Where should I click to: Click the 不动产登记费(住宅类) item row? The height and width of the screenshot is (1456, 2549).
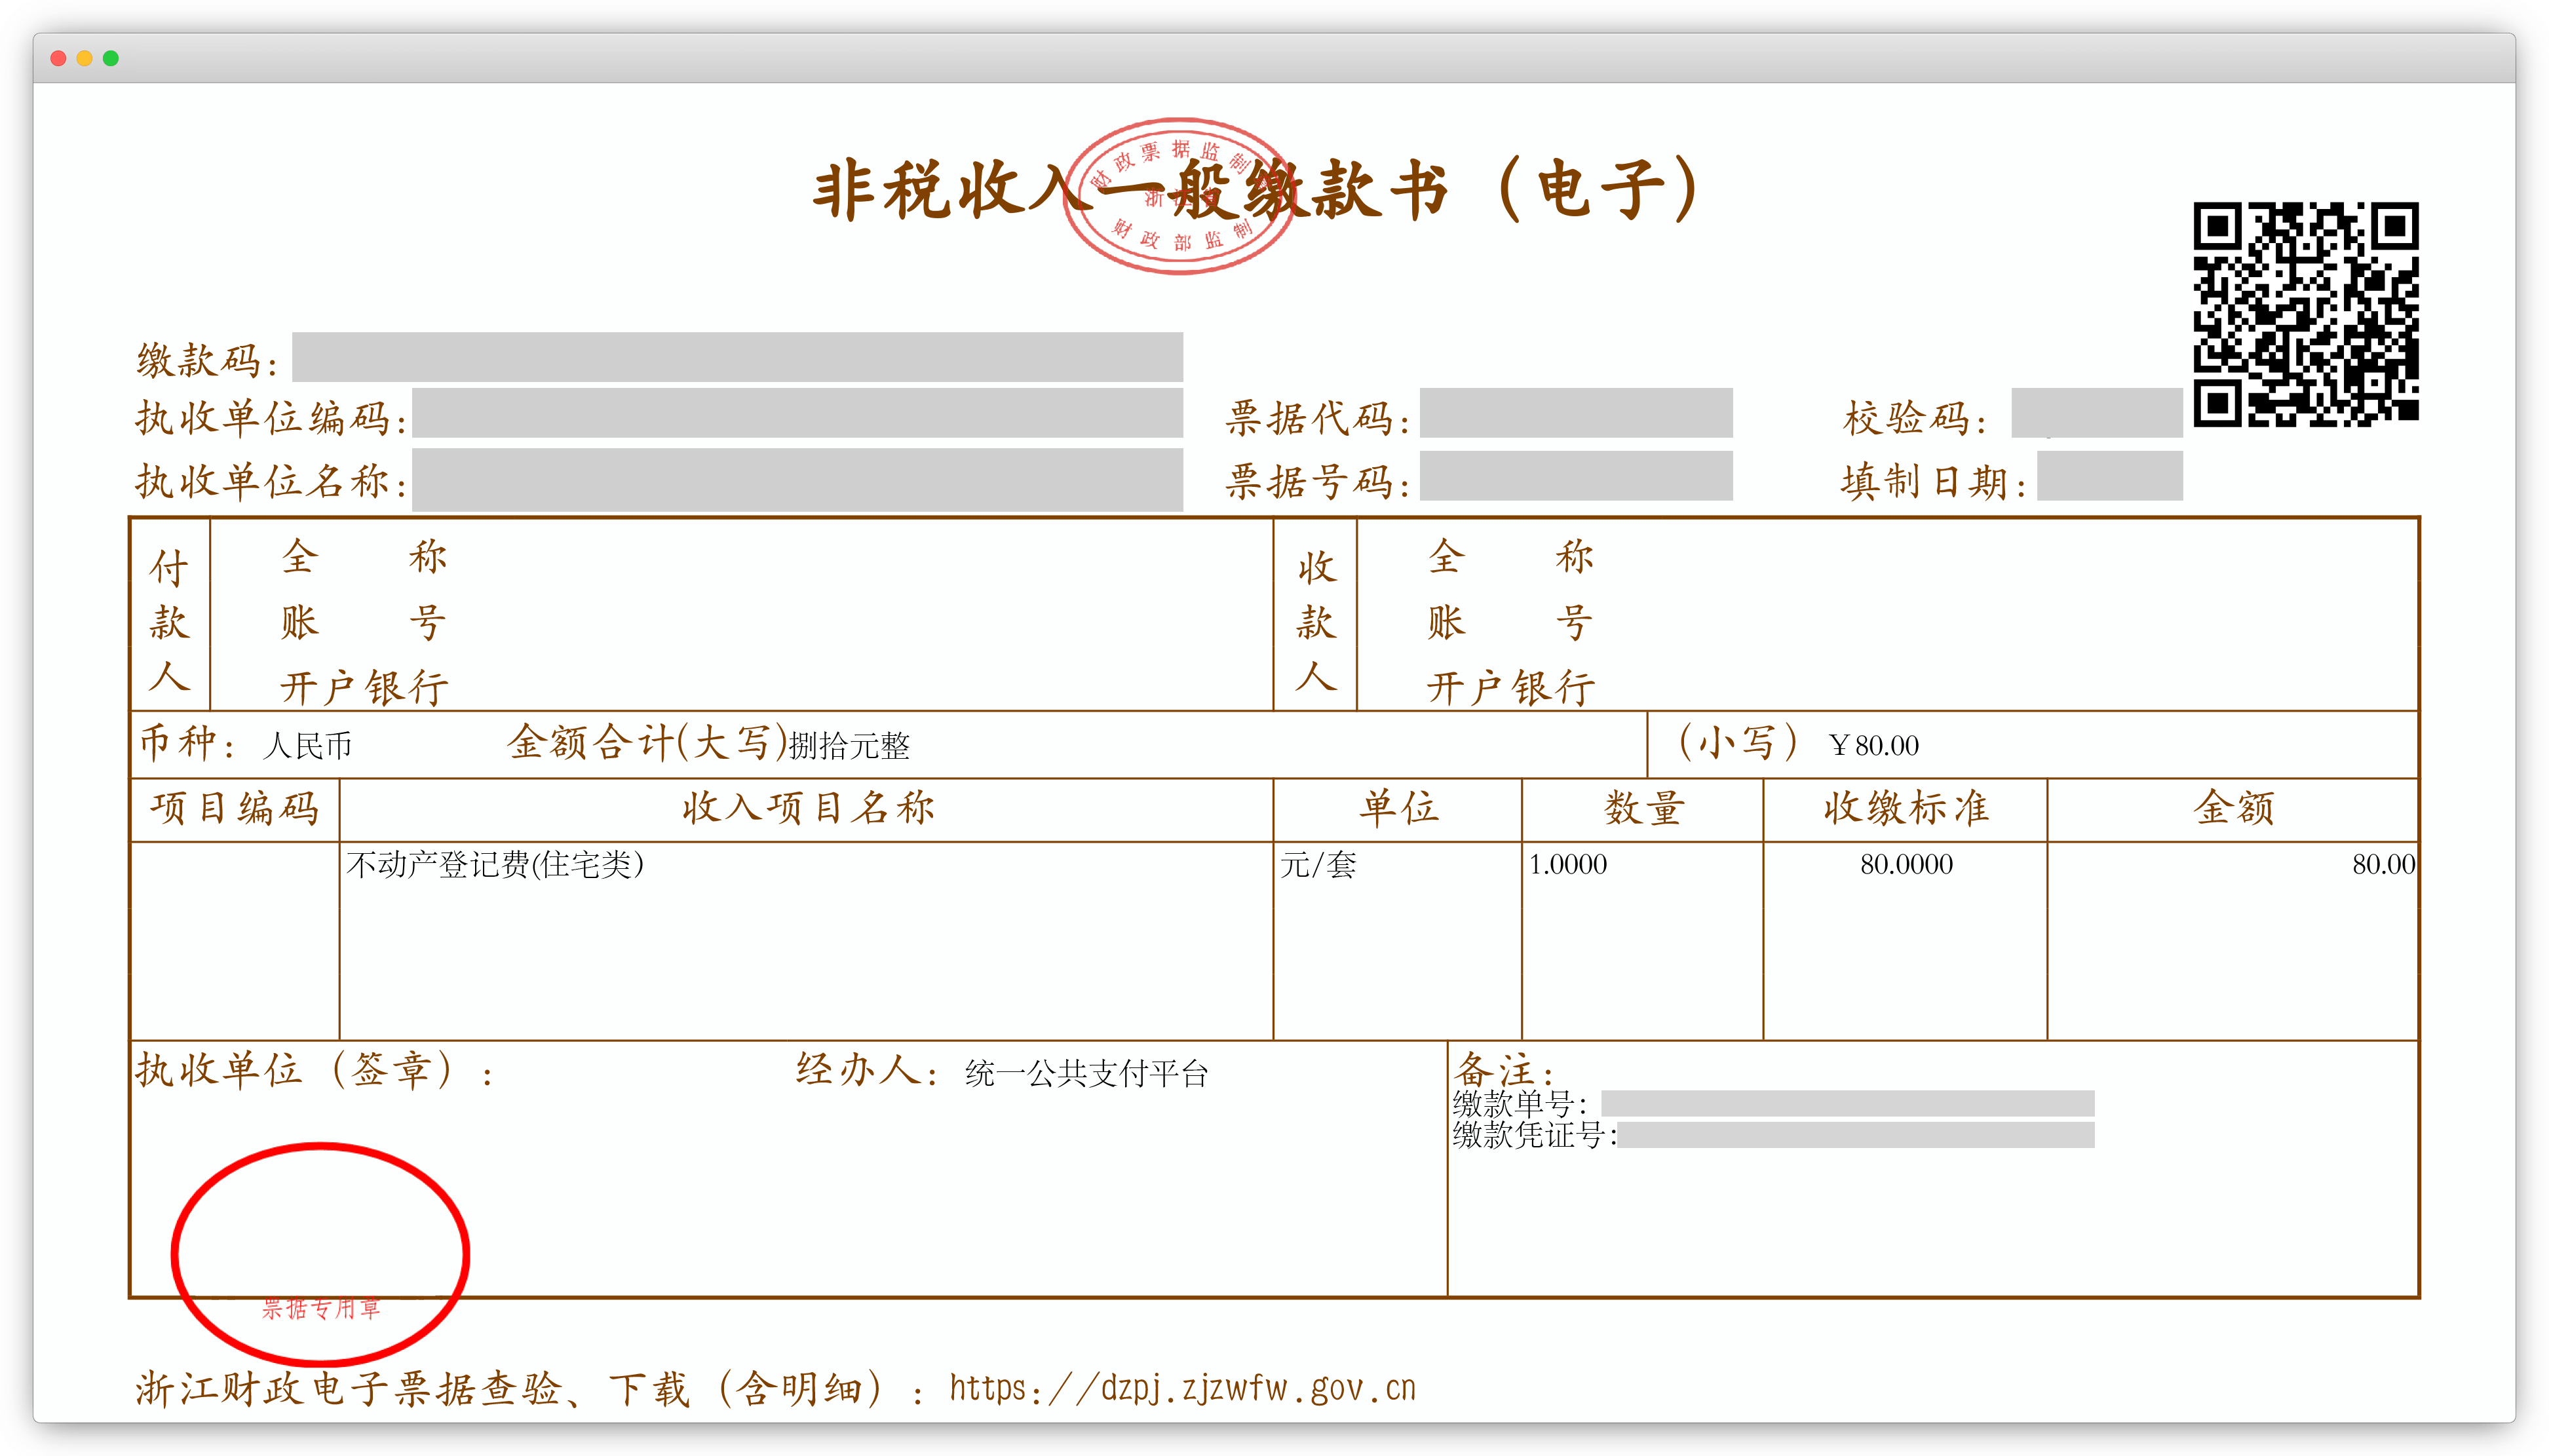pos(495,864)
